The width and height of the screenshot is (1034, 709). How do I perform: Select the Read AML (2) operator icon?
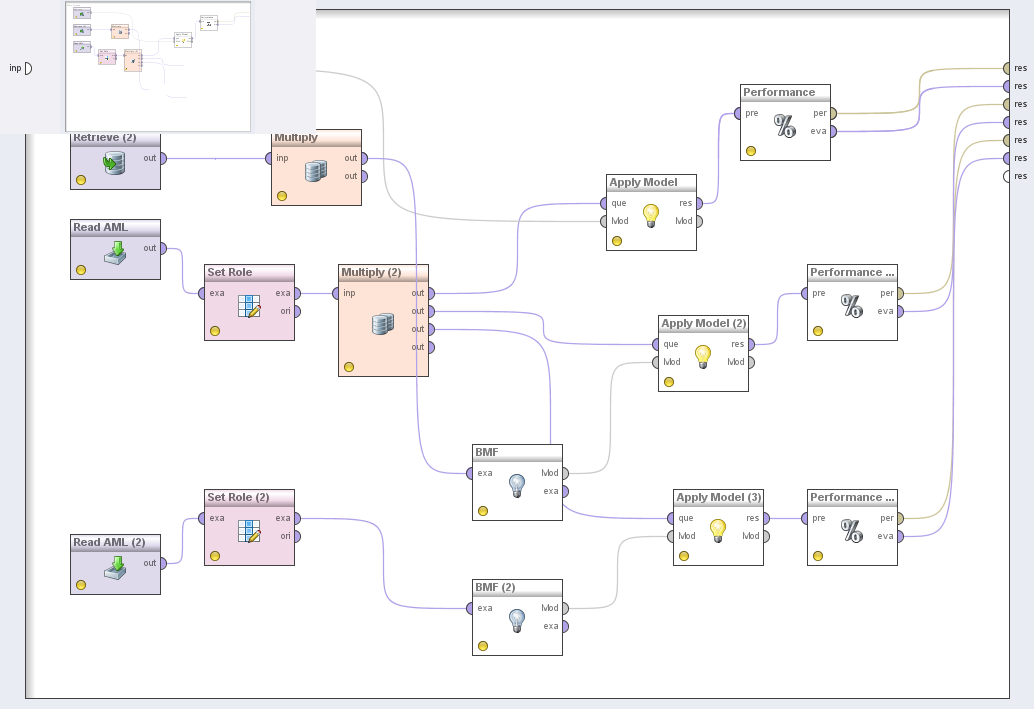tap(116, 568)
